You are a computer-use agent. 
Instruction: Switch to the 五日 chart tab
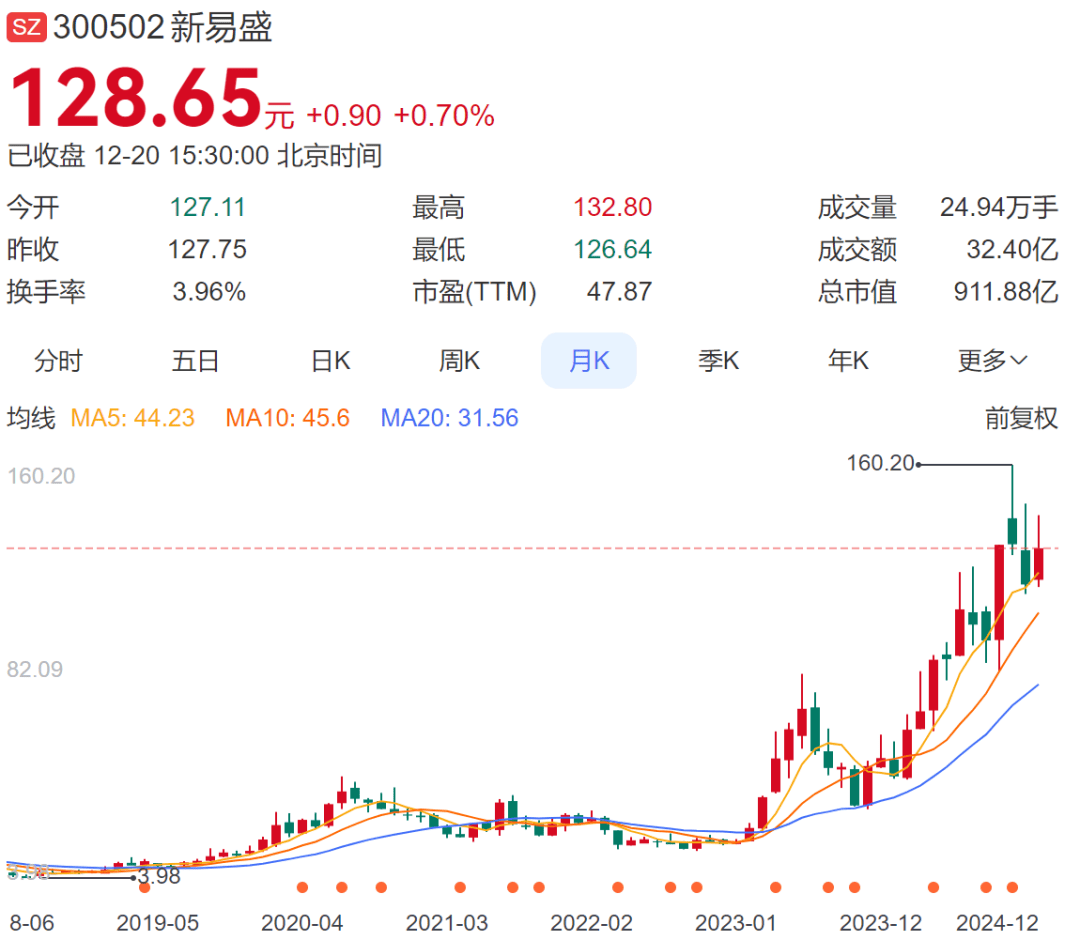(195, 360)
